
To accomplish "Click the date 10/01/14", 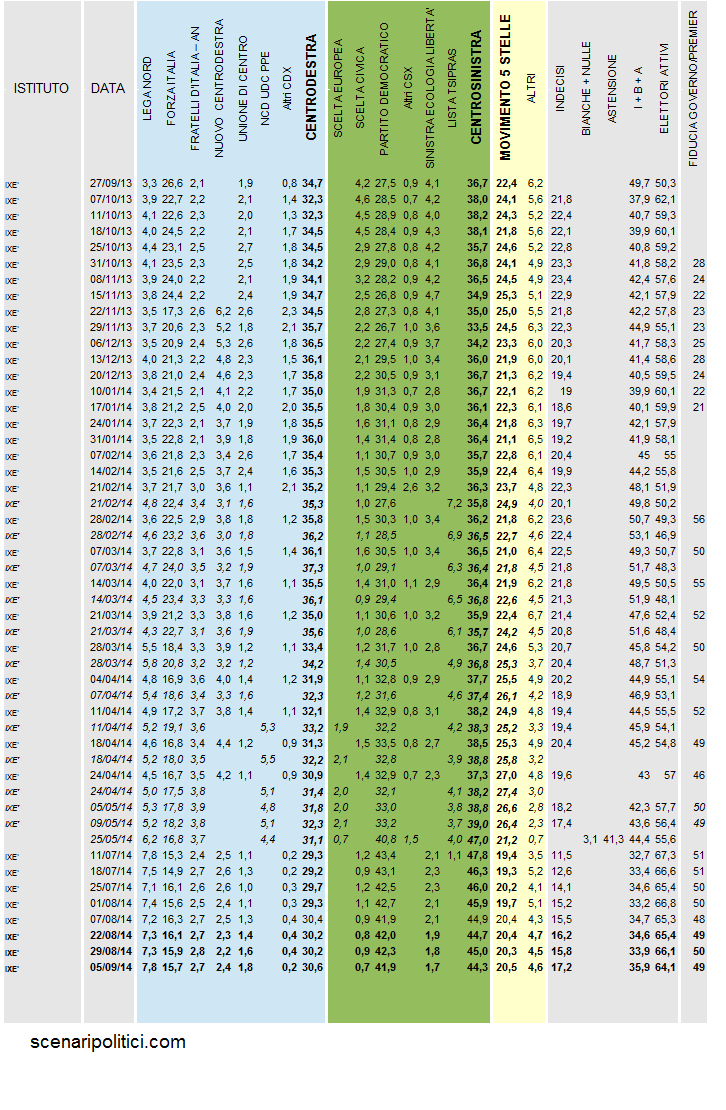I will [x=111, y=391].
